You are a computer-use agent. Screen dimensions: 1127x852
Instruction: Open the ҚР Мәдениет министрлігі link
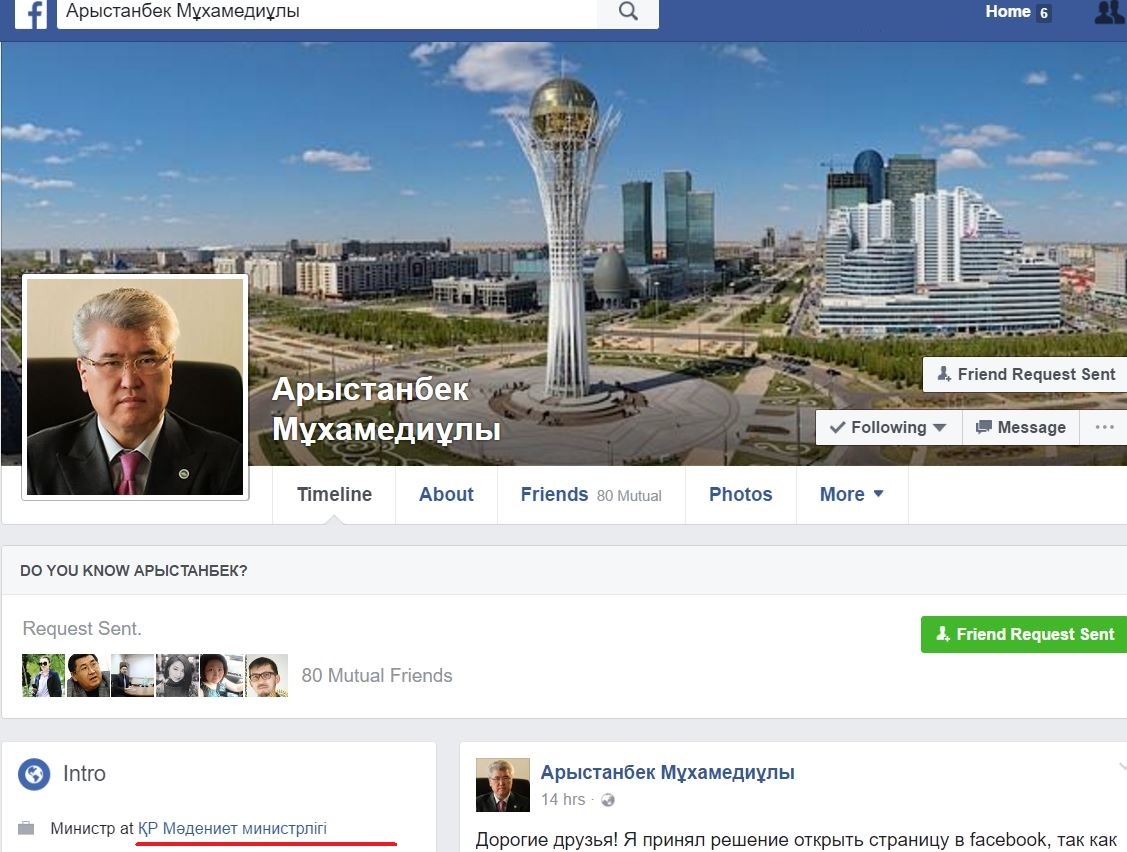[x=232, y=828]
